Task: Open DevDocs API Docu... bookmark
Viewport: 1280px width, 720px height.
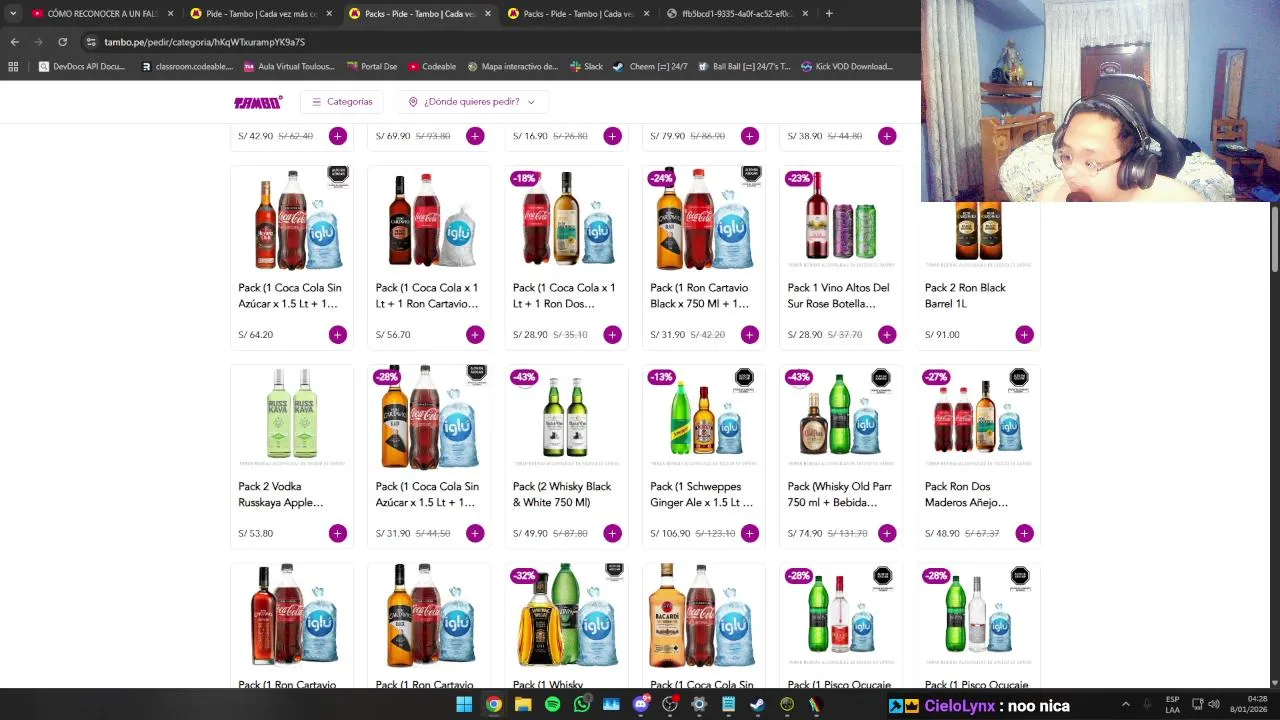Action: (x=81, y=67)
